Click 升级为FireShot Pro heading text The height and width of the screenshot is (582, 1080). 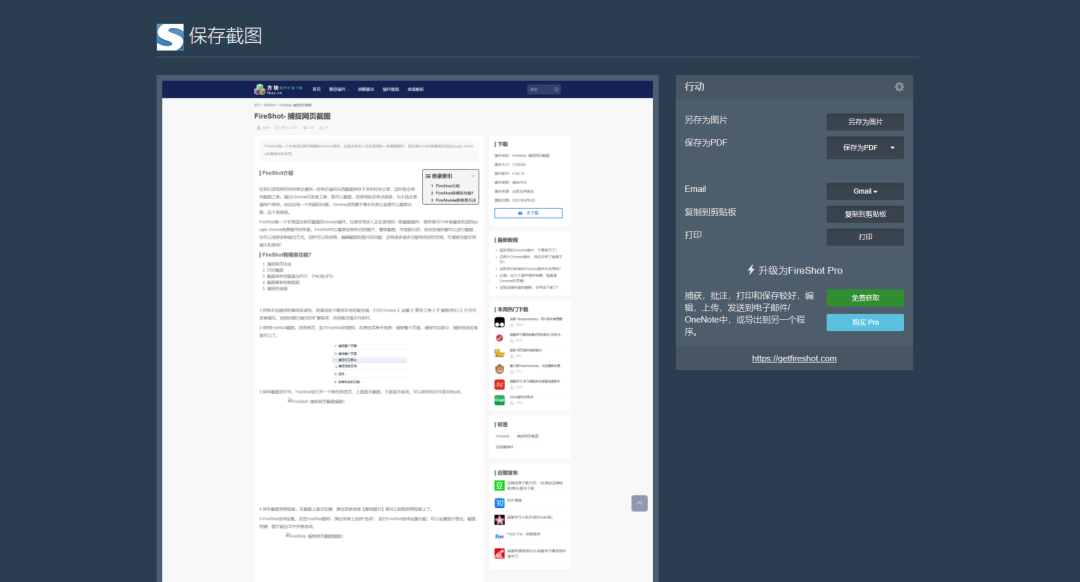pos(800,271)
